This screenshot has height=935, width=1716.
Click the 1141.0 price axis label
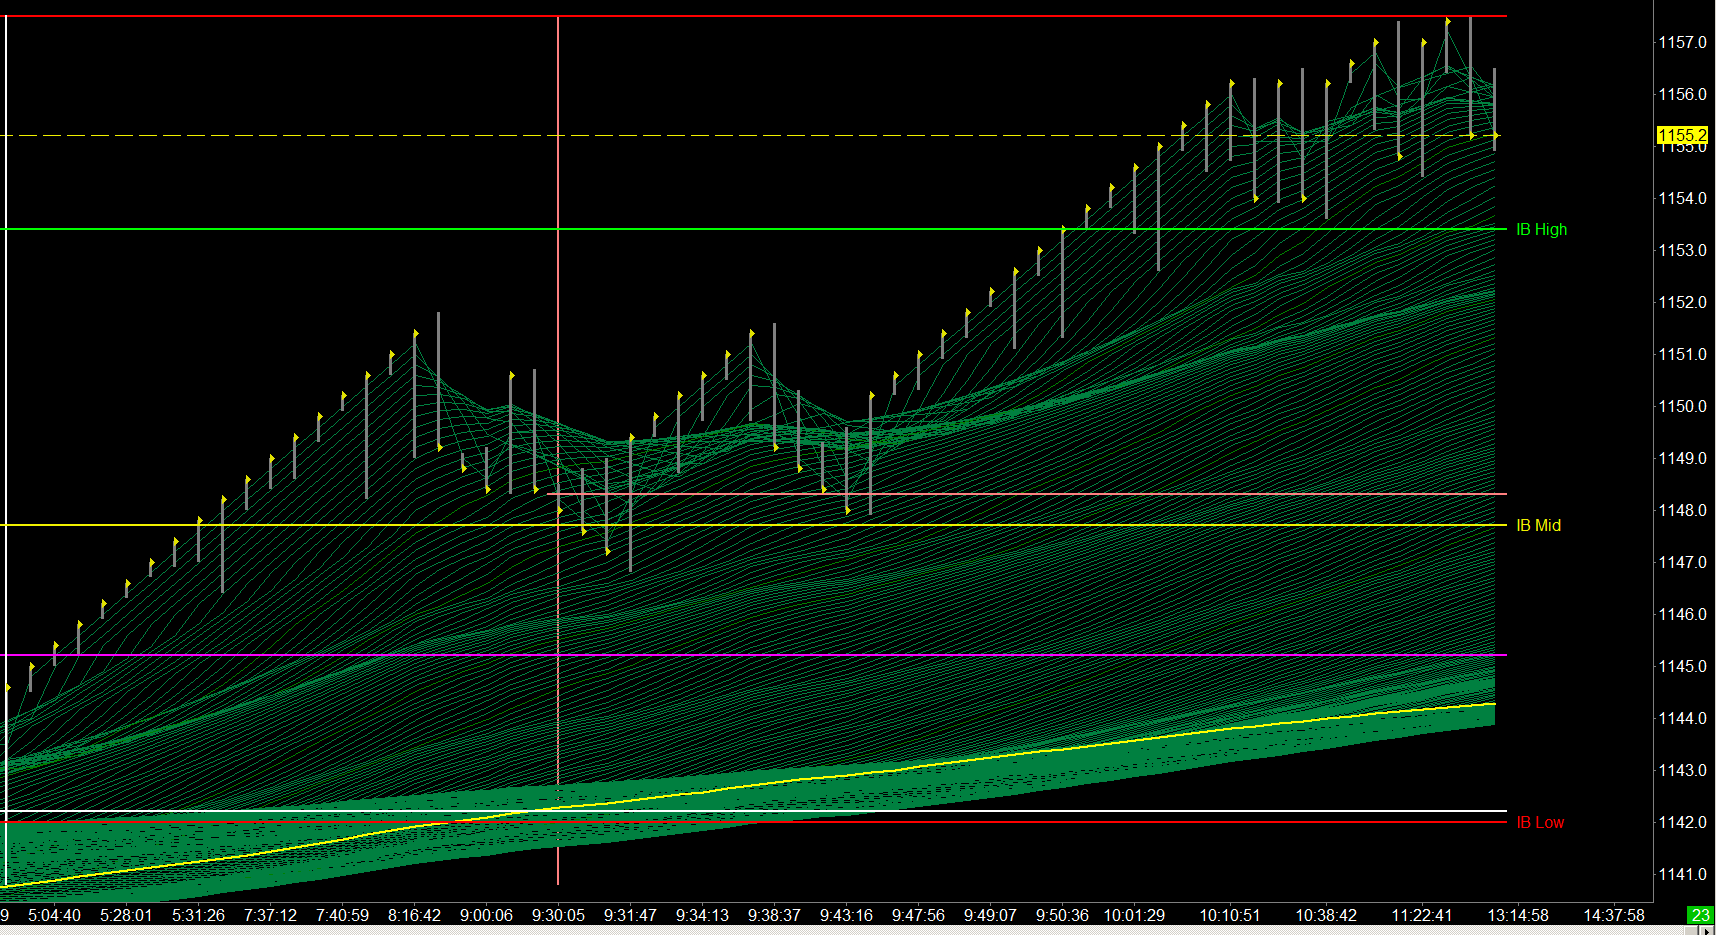click(1682, 875)
